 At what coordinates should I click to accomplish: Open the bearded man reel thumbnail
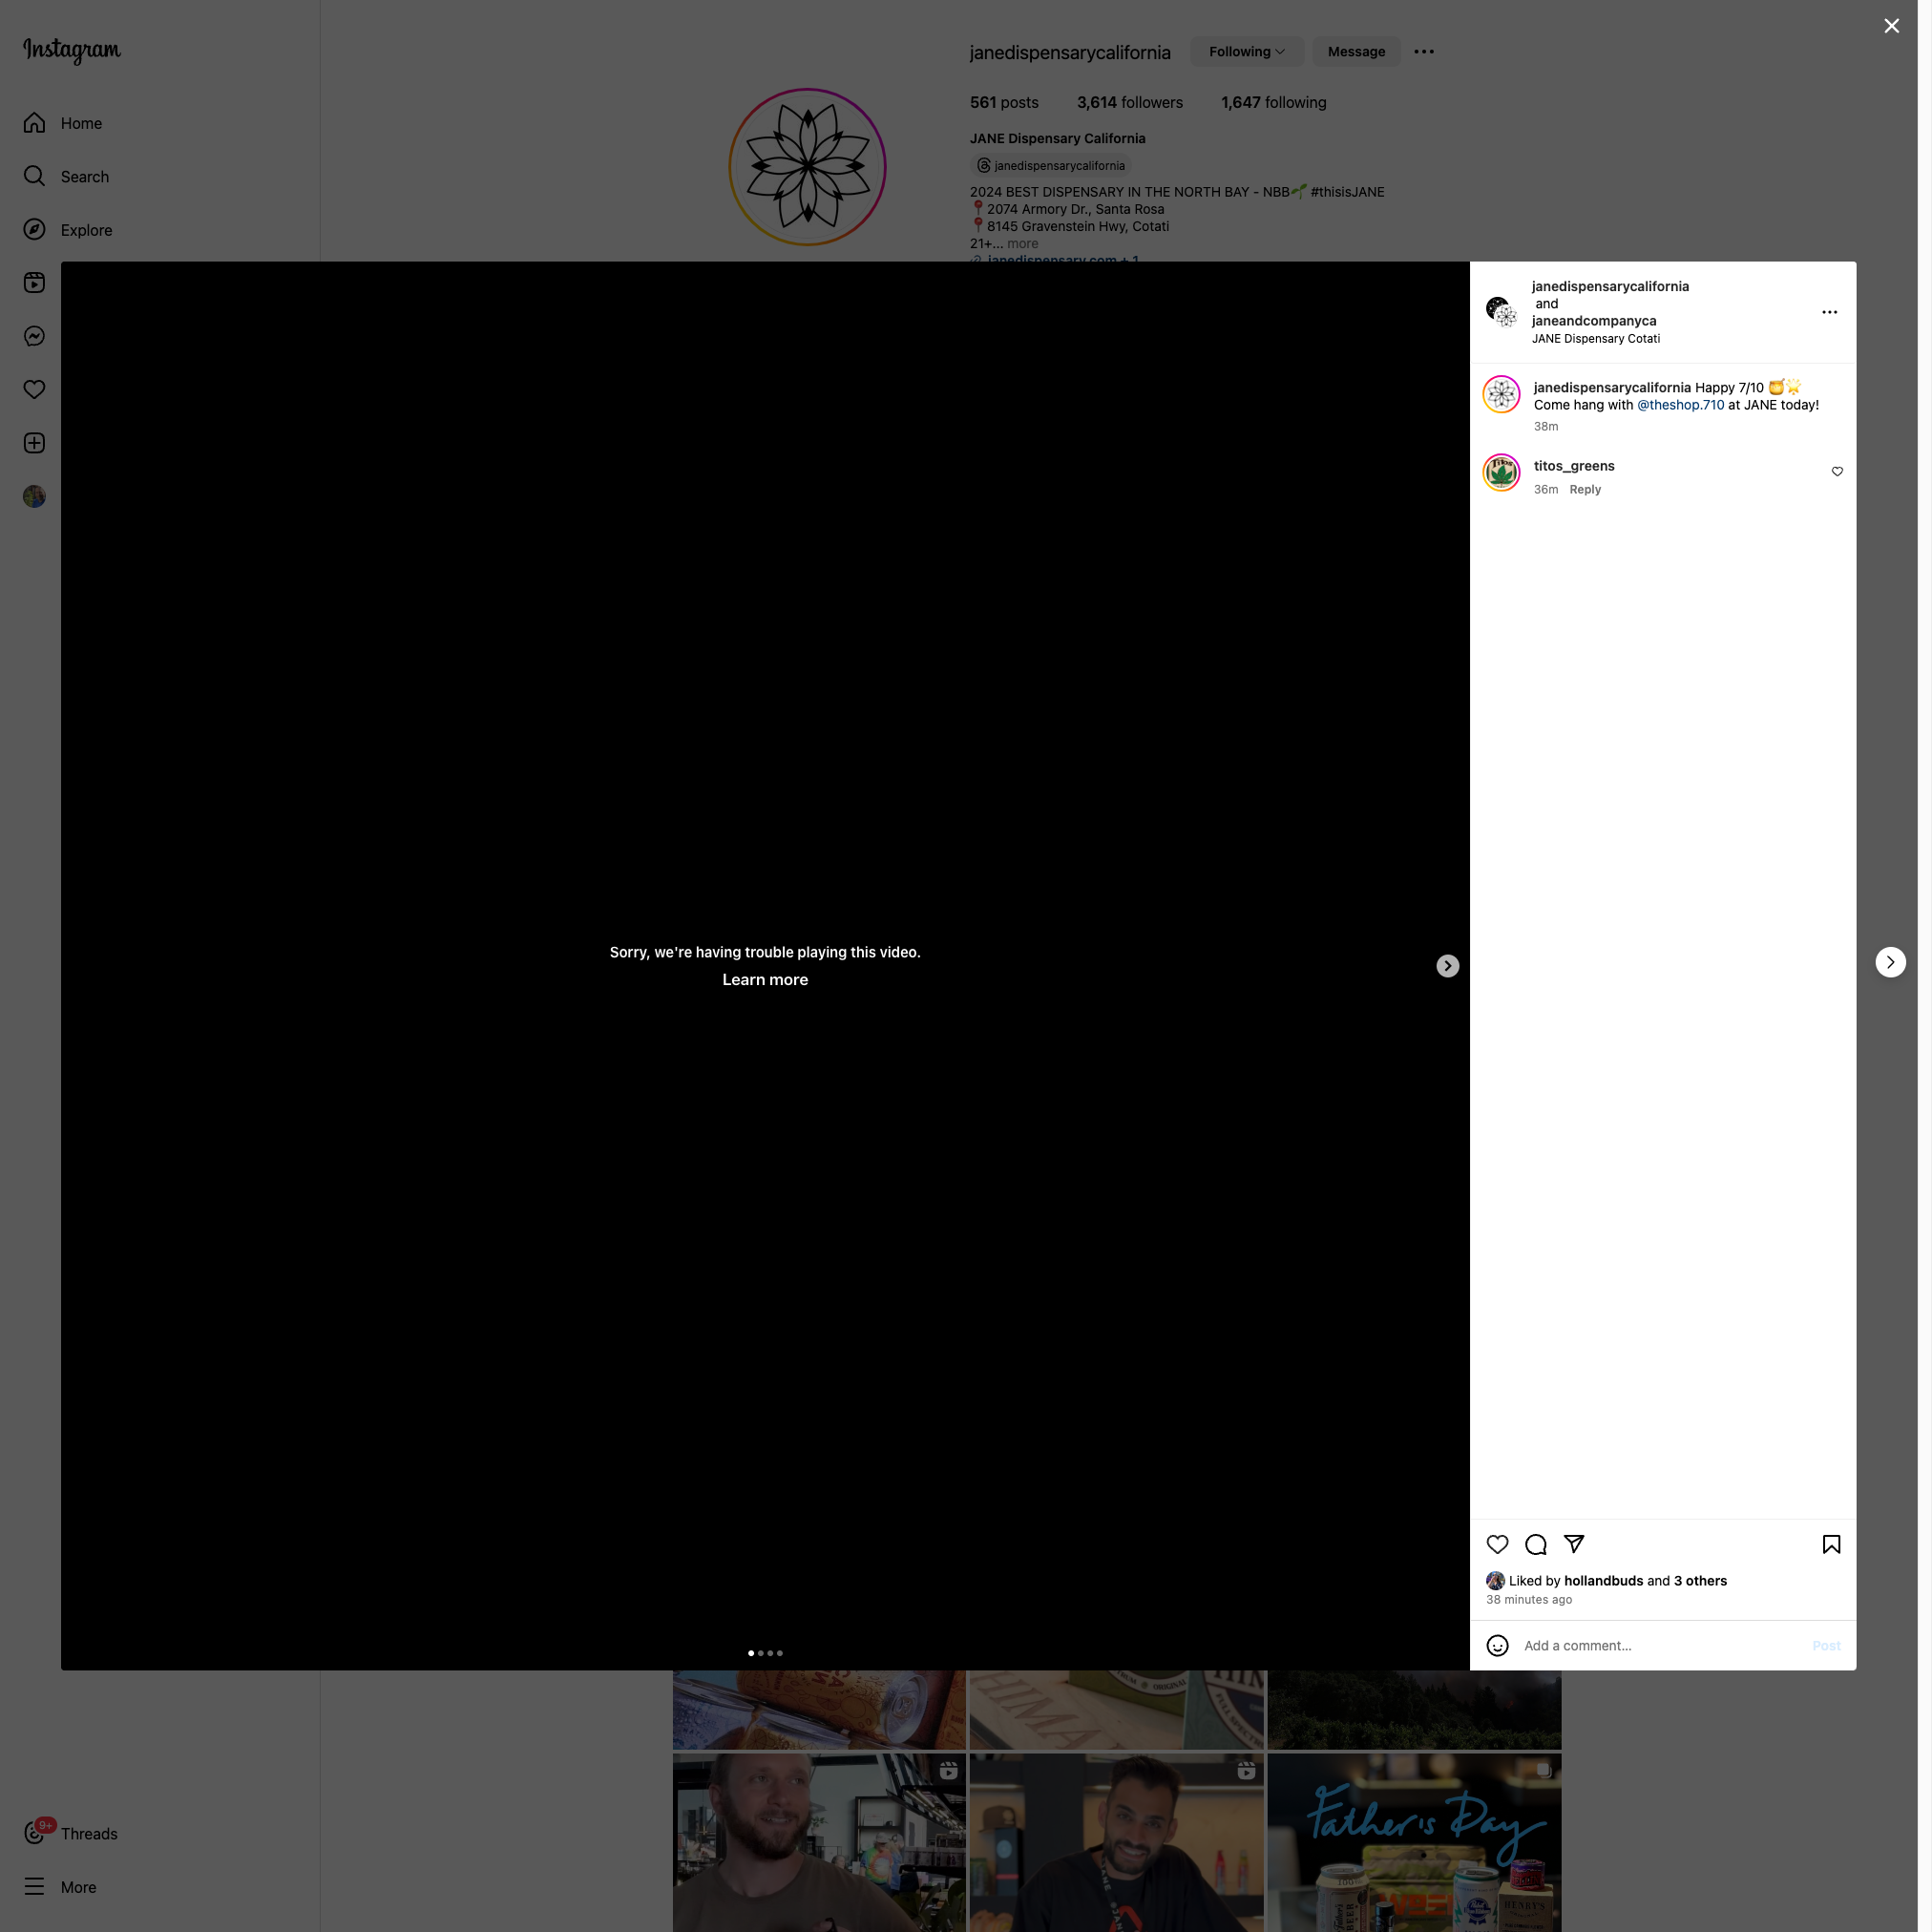[819, 1842]
